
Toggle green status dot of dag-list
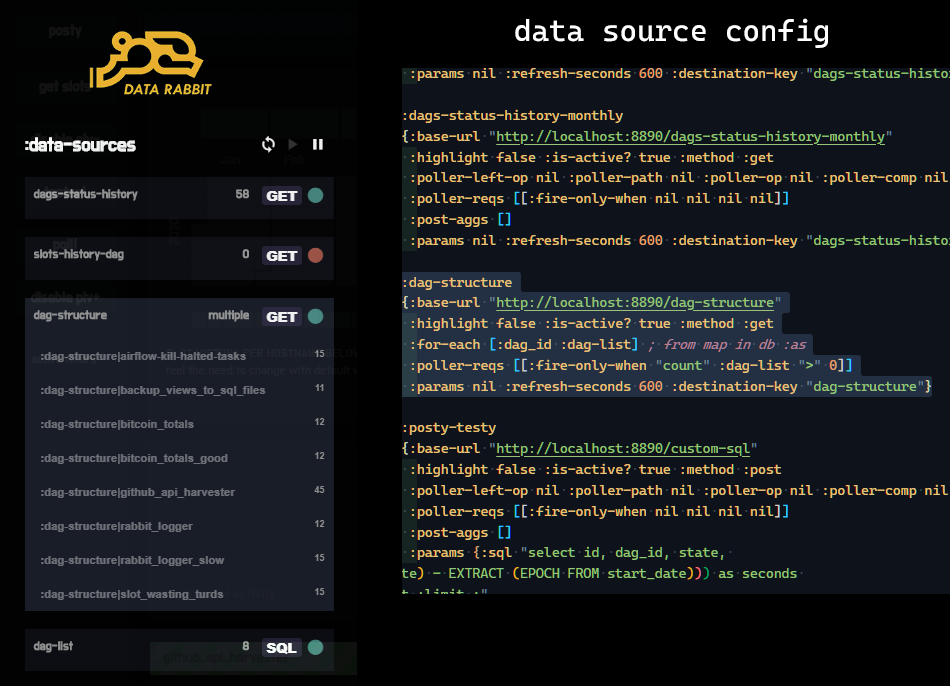[316, 647]
